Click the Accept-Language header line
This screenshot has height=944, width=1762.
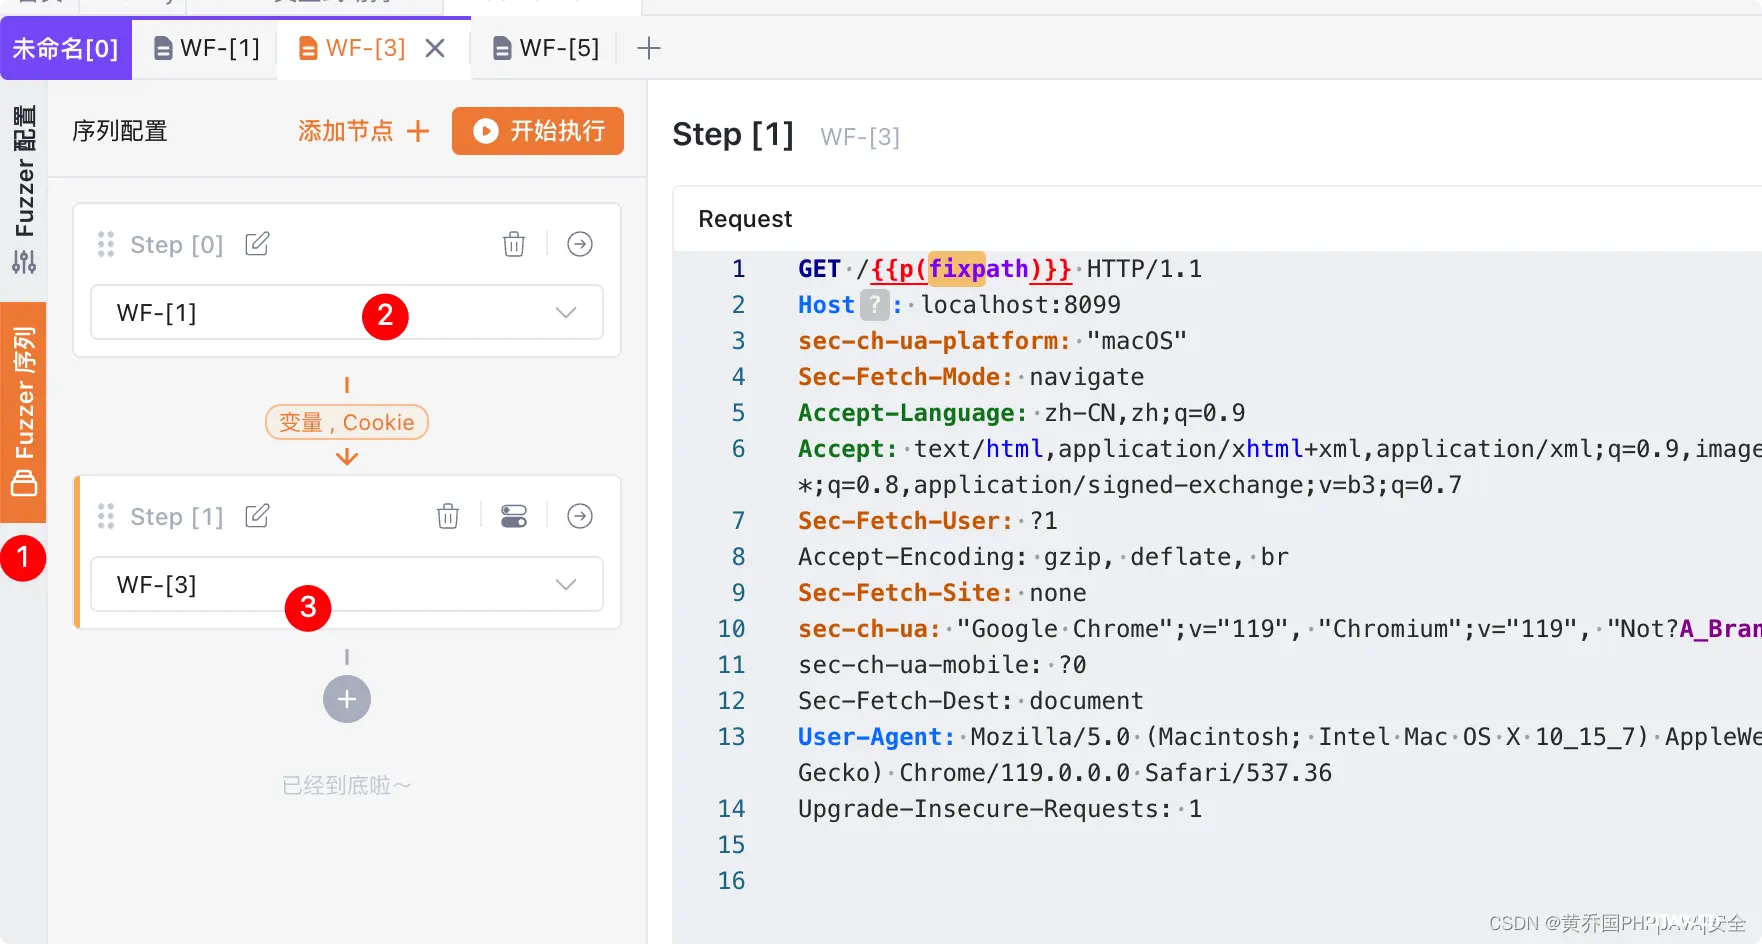click(x=1021, y=412)
